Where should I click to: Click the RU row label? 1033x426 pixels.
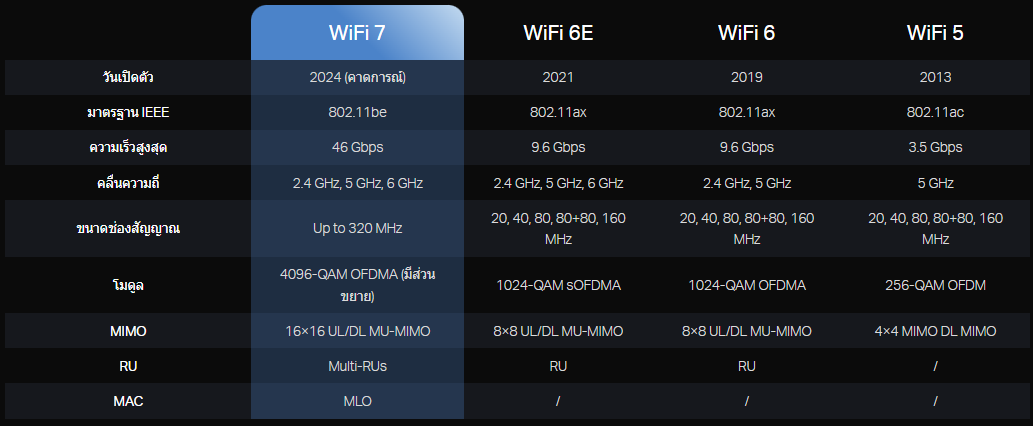pyautogui.click(x=128, y=366)
